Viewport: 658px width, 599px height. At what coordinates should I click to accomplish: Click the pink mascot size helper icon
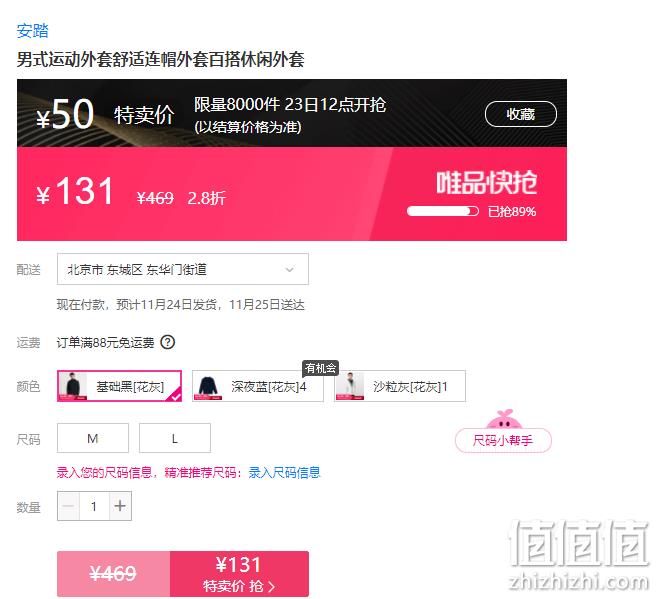click(504, 419)
